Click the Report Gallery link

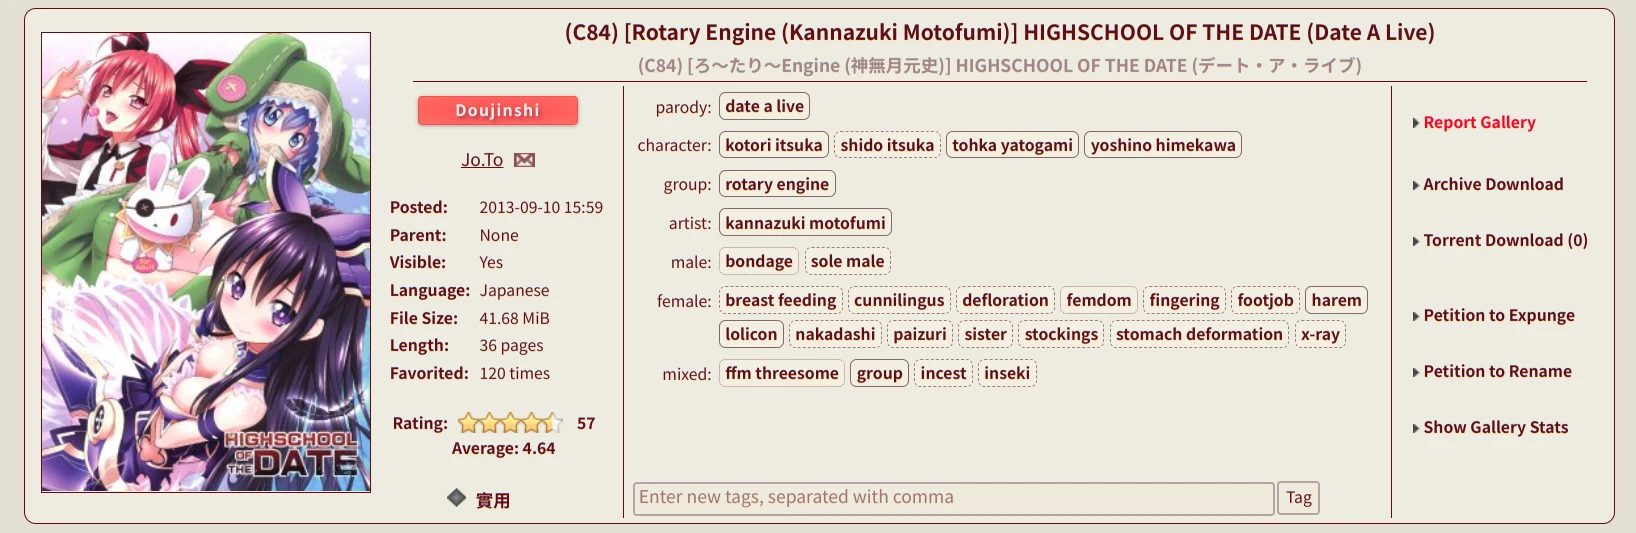pos(1479,122)
